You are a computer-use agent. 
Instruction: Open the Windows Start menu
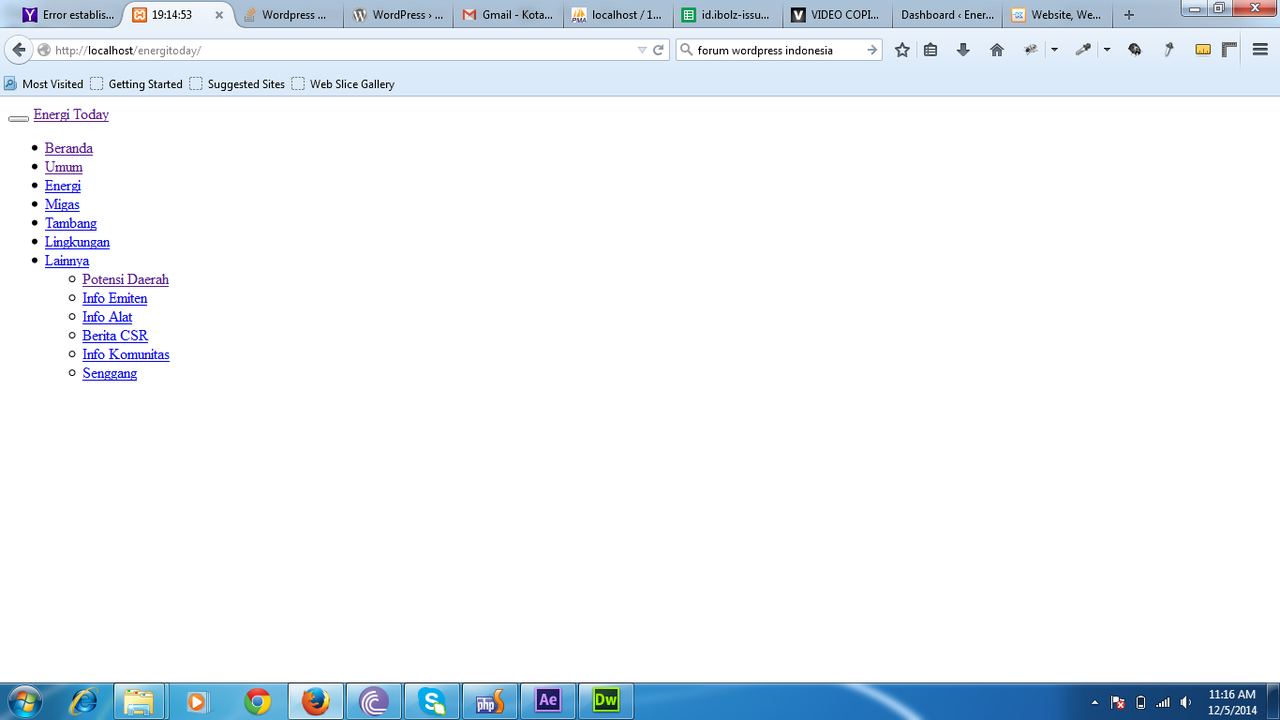(x=25, y=701)
